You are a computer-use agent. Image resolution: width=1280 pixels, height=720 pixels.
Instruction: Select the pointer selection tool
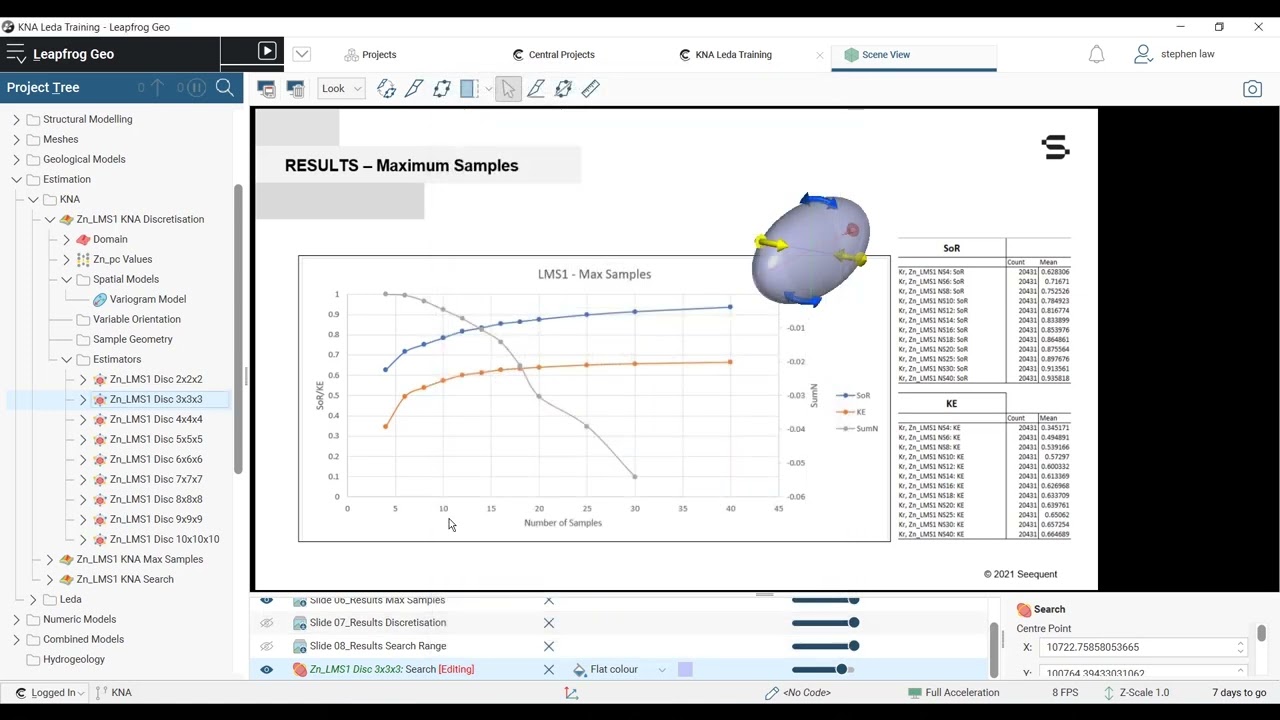click(508, 89)
